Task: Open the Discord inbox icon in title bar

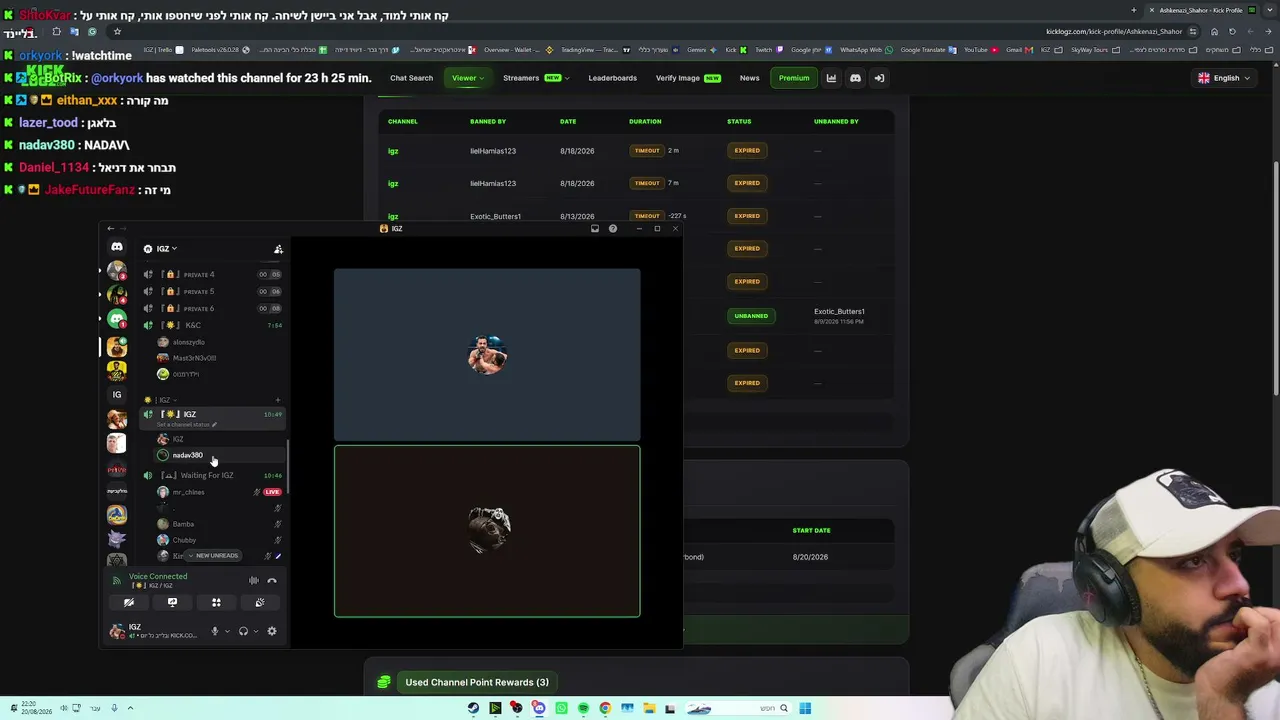Action: pyautogui.click(x=595, y=229)
